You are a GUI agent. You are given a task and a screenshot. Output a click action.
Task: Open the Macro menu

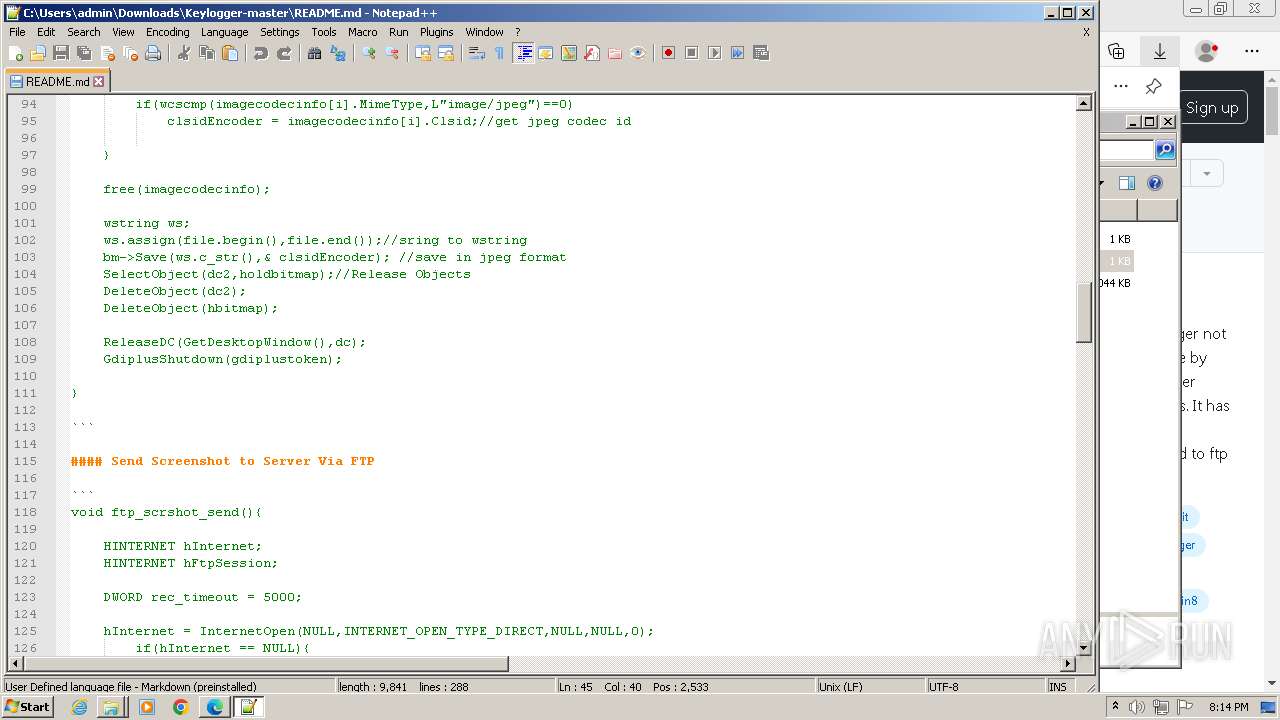(x=363, y=32)
